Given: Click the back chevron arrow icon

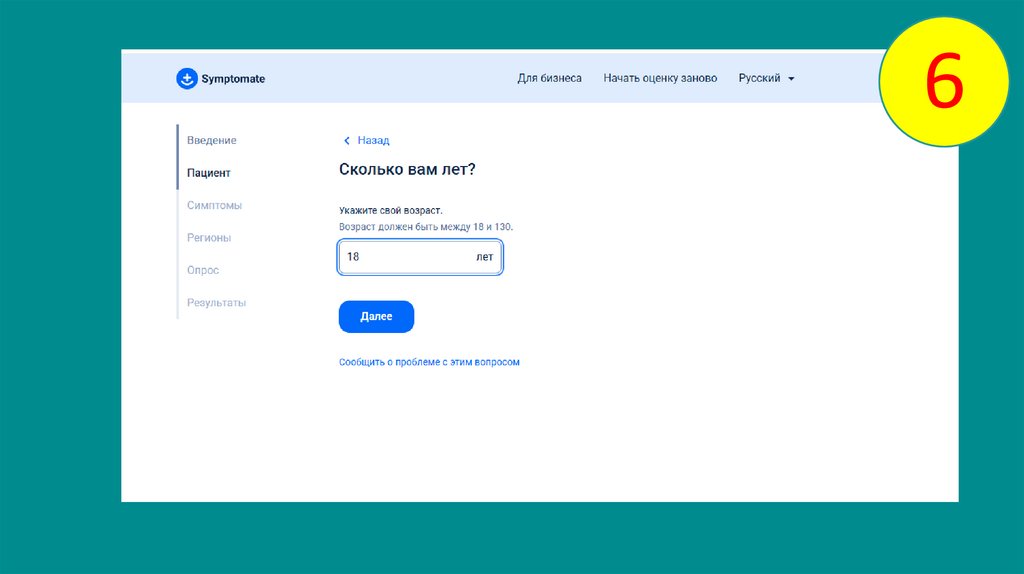Looking at the screenshot, I should [x=347, y=140].
